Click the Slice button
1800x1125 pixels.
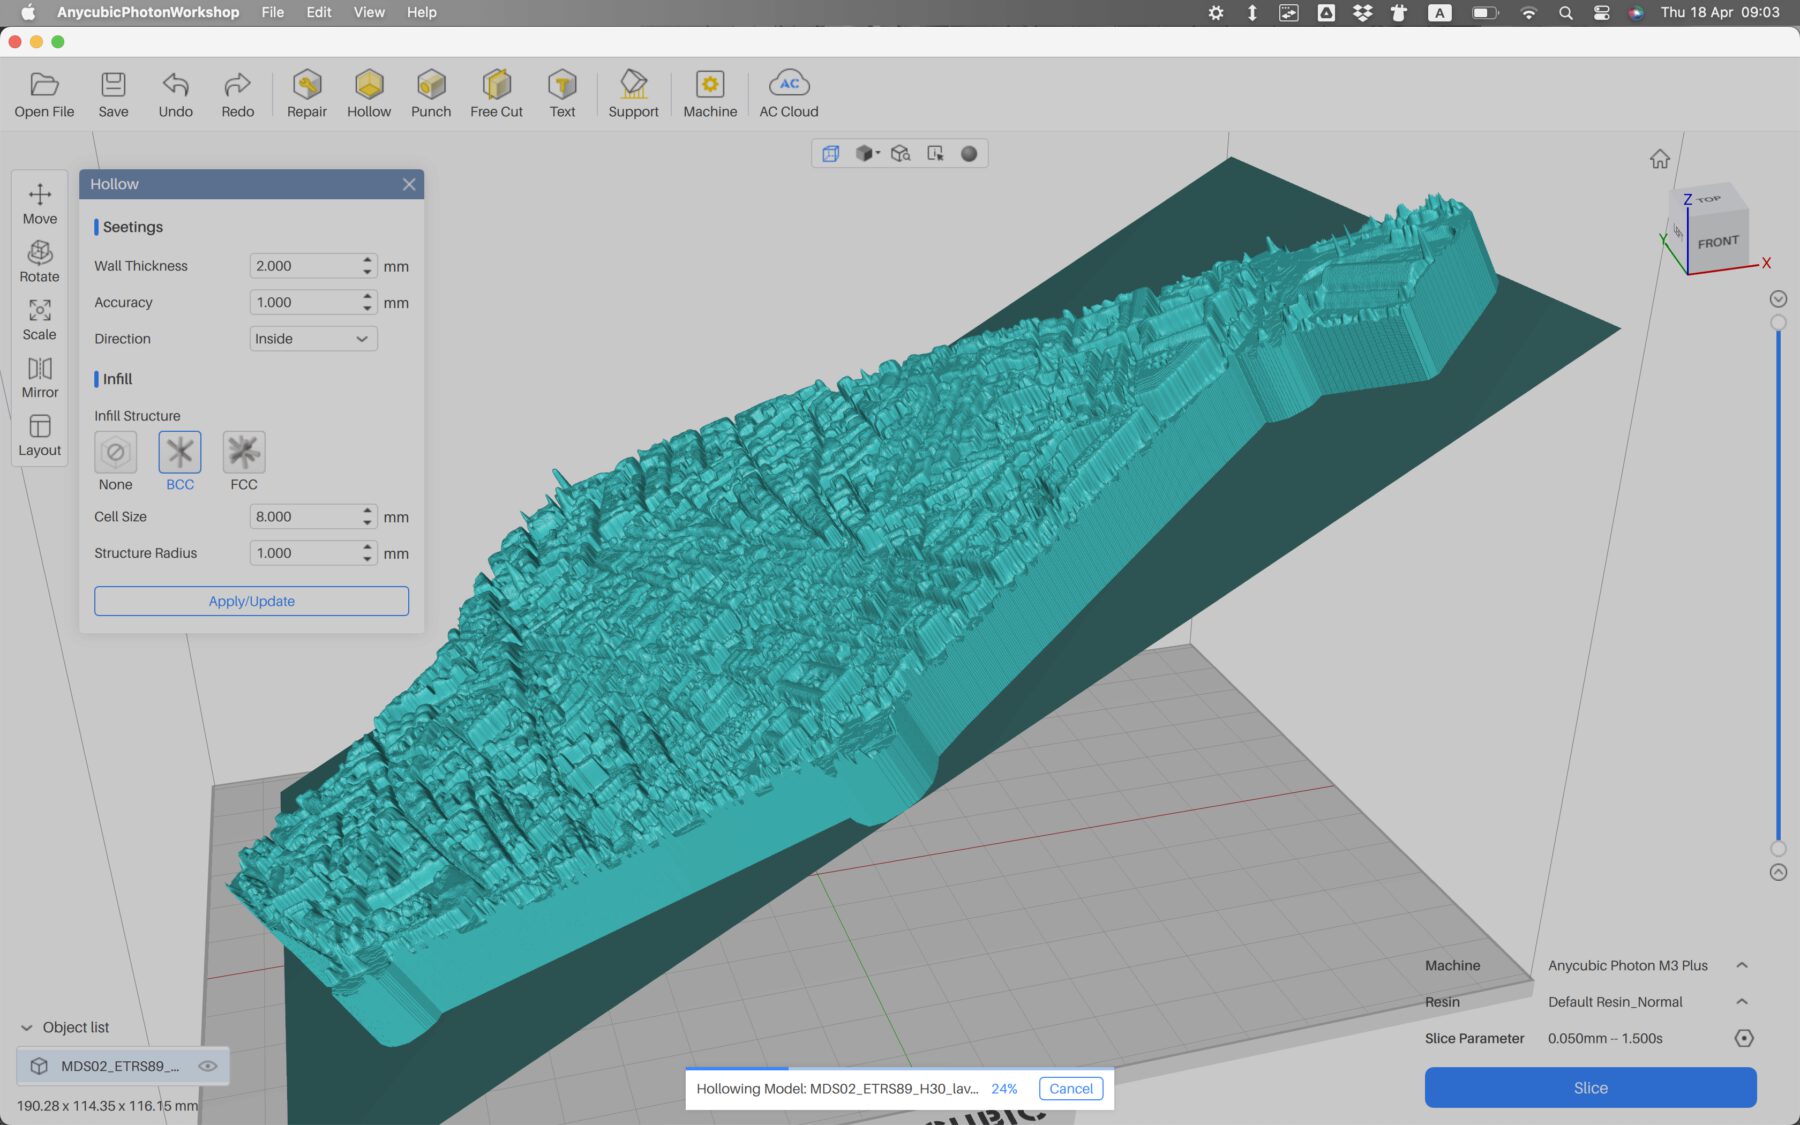tap(1590, 1087)
